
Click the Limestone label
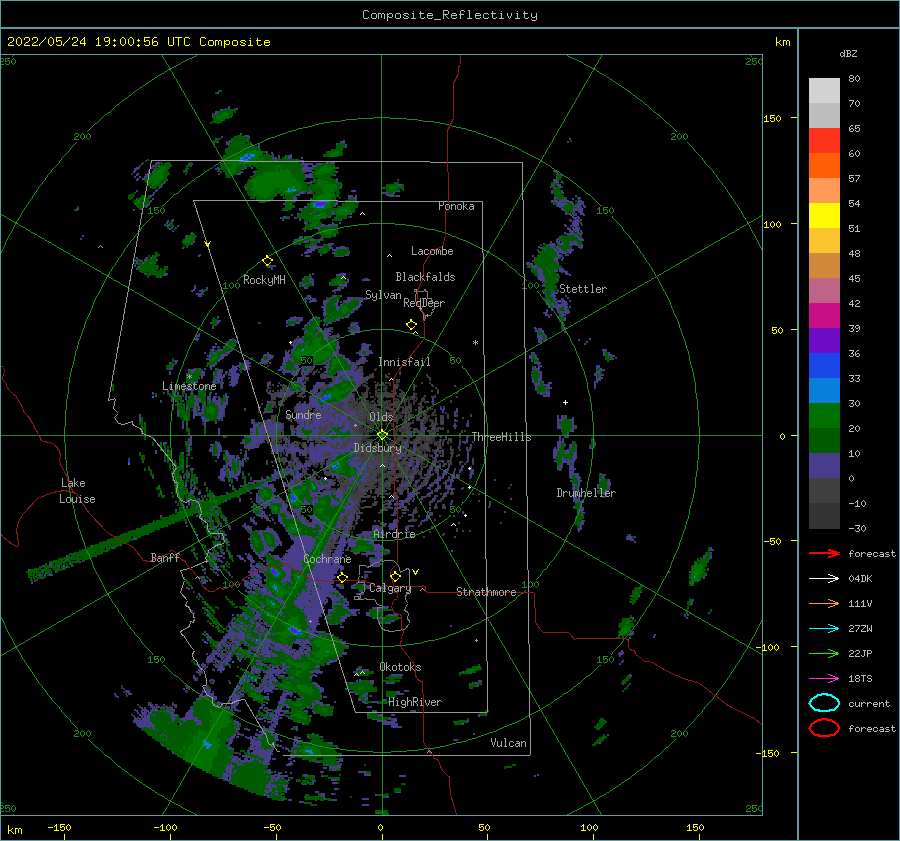[x=189, y=386]
